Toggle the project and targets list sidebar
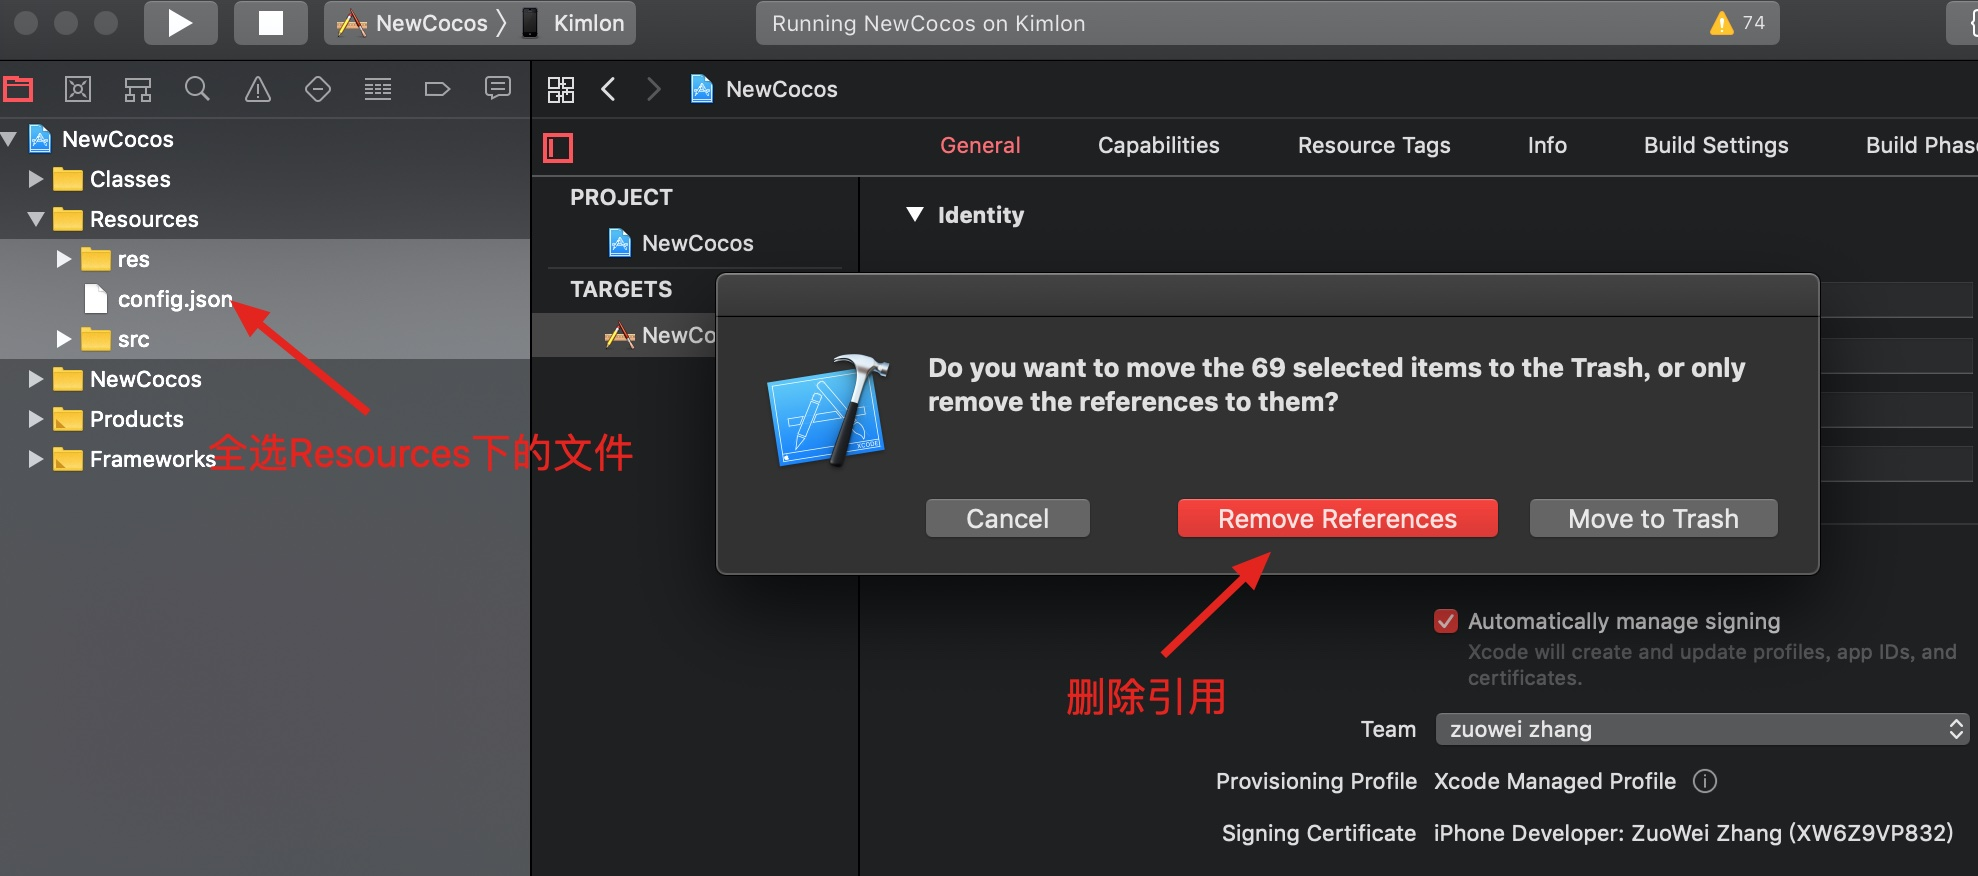This screenshot has width=1978, height=876. click(x=558, y=148)
